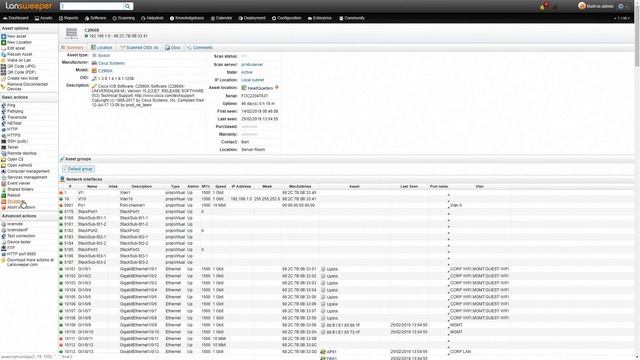Click the Shared folders link
The width and height of the screenshot is (640, 360).
coord(20,189)
